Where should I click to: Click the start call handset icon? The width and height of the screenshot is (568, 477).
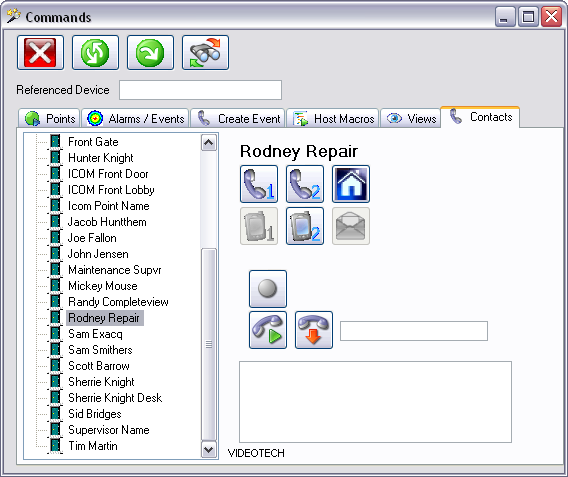[268, 330]
